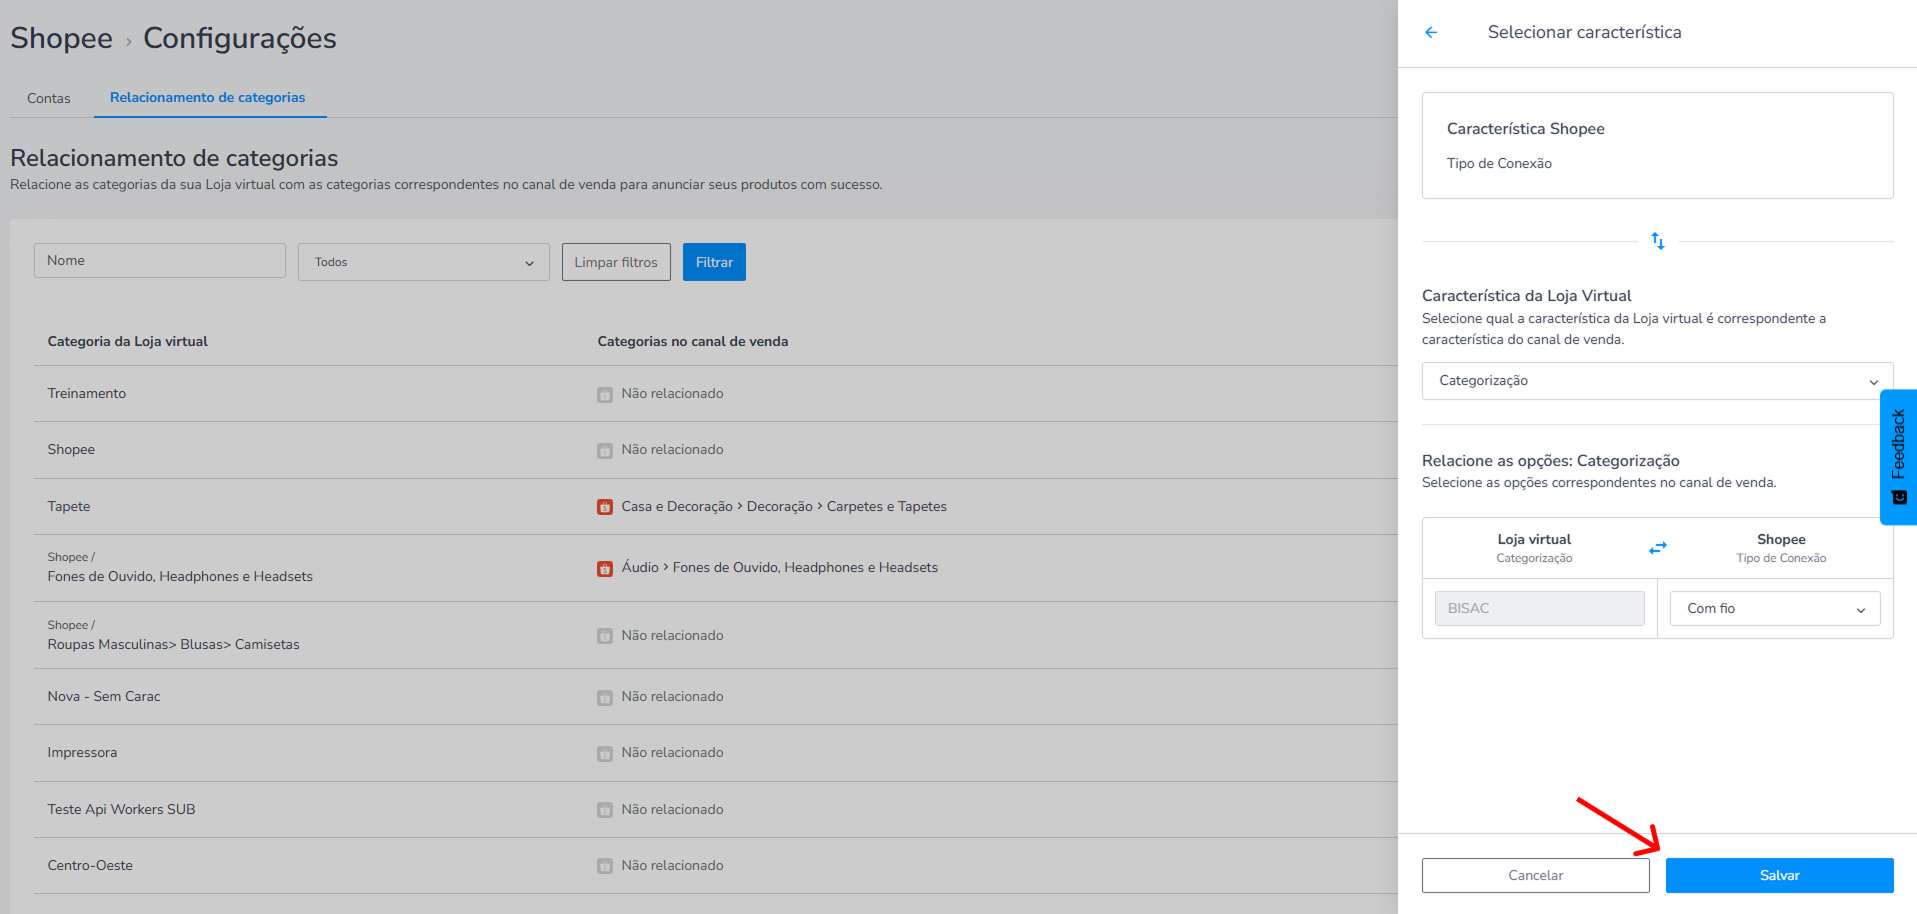Screen dimensions: 1917x914
Task: Click the Centro-Oeste category name
Action: (x=90, y=865)
